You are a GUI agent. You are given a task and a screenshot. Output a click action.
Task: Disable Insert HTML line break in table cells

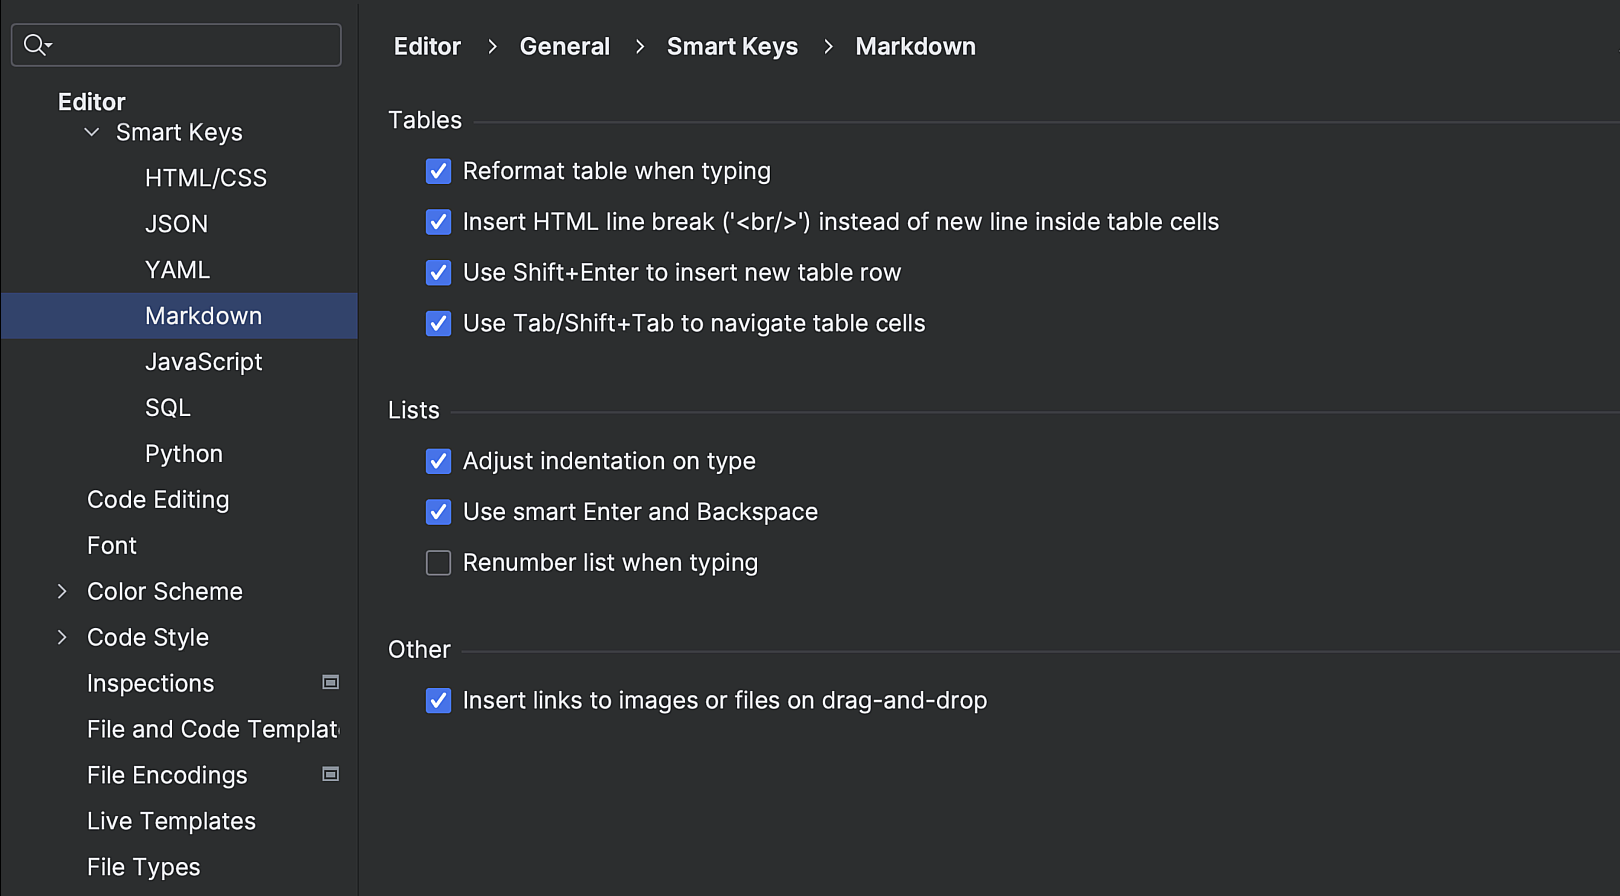(x=438, y=222)
